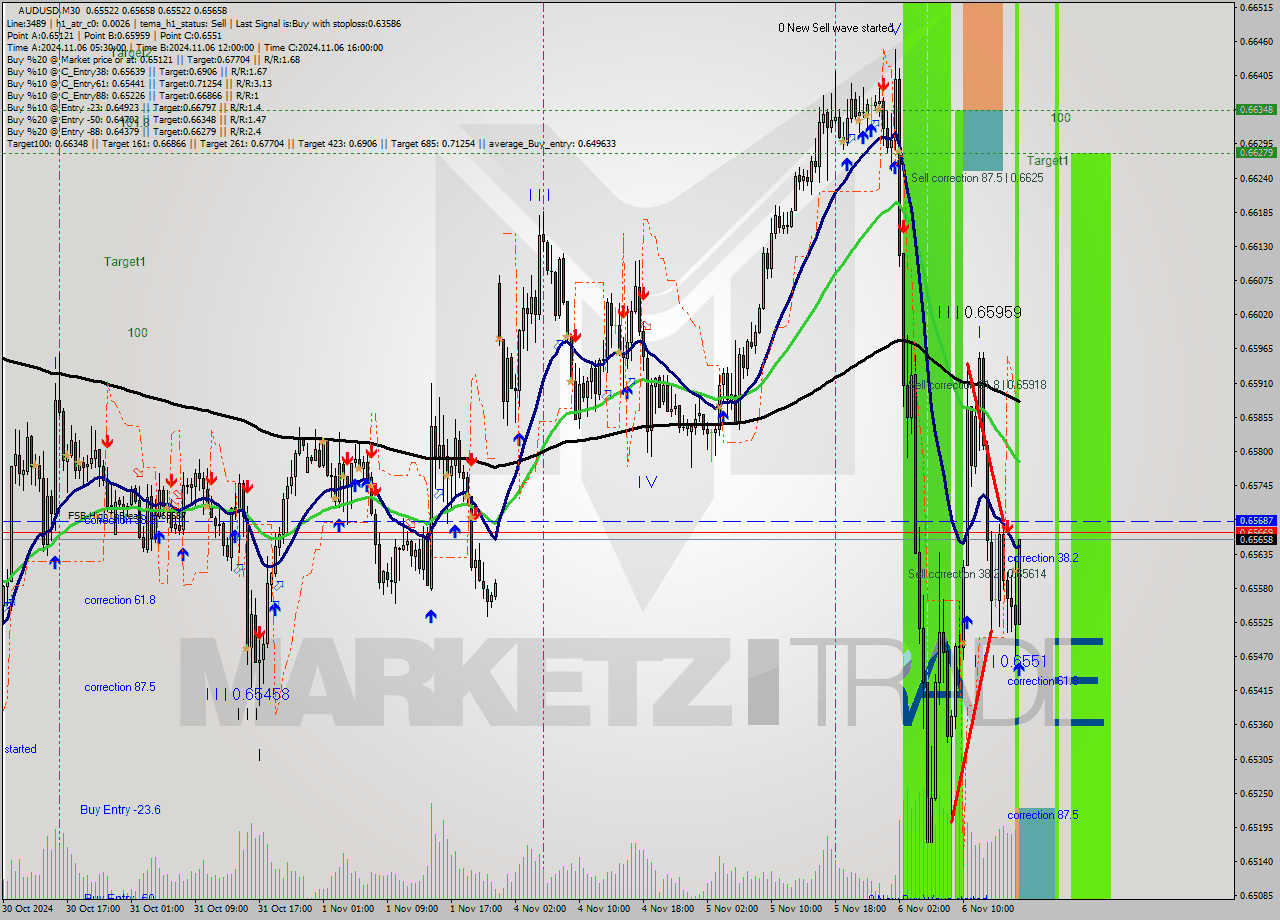
Task: Select 'Sell correction 38.2 | 0.65614' label
Action: point(977,574)
